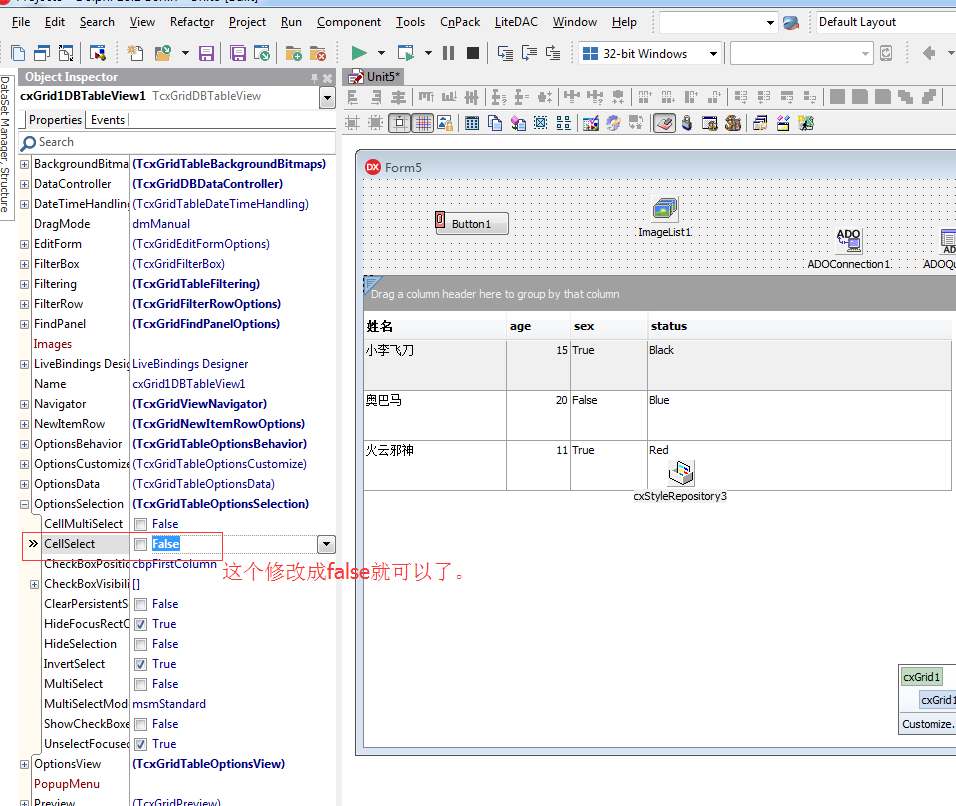Screen dimensions: 956x806
Task: Click the Save All double-floppy icon
Action: tap(238, 53)
